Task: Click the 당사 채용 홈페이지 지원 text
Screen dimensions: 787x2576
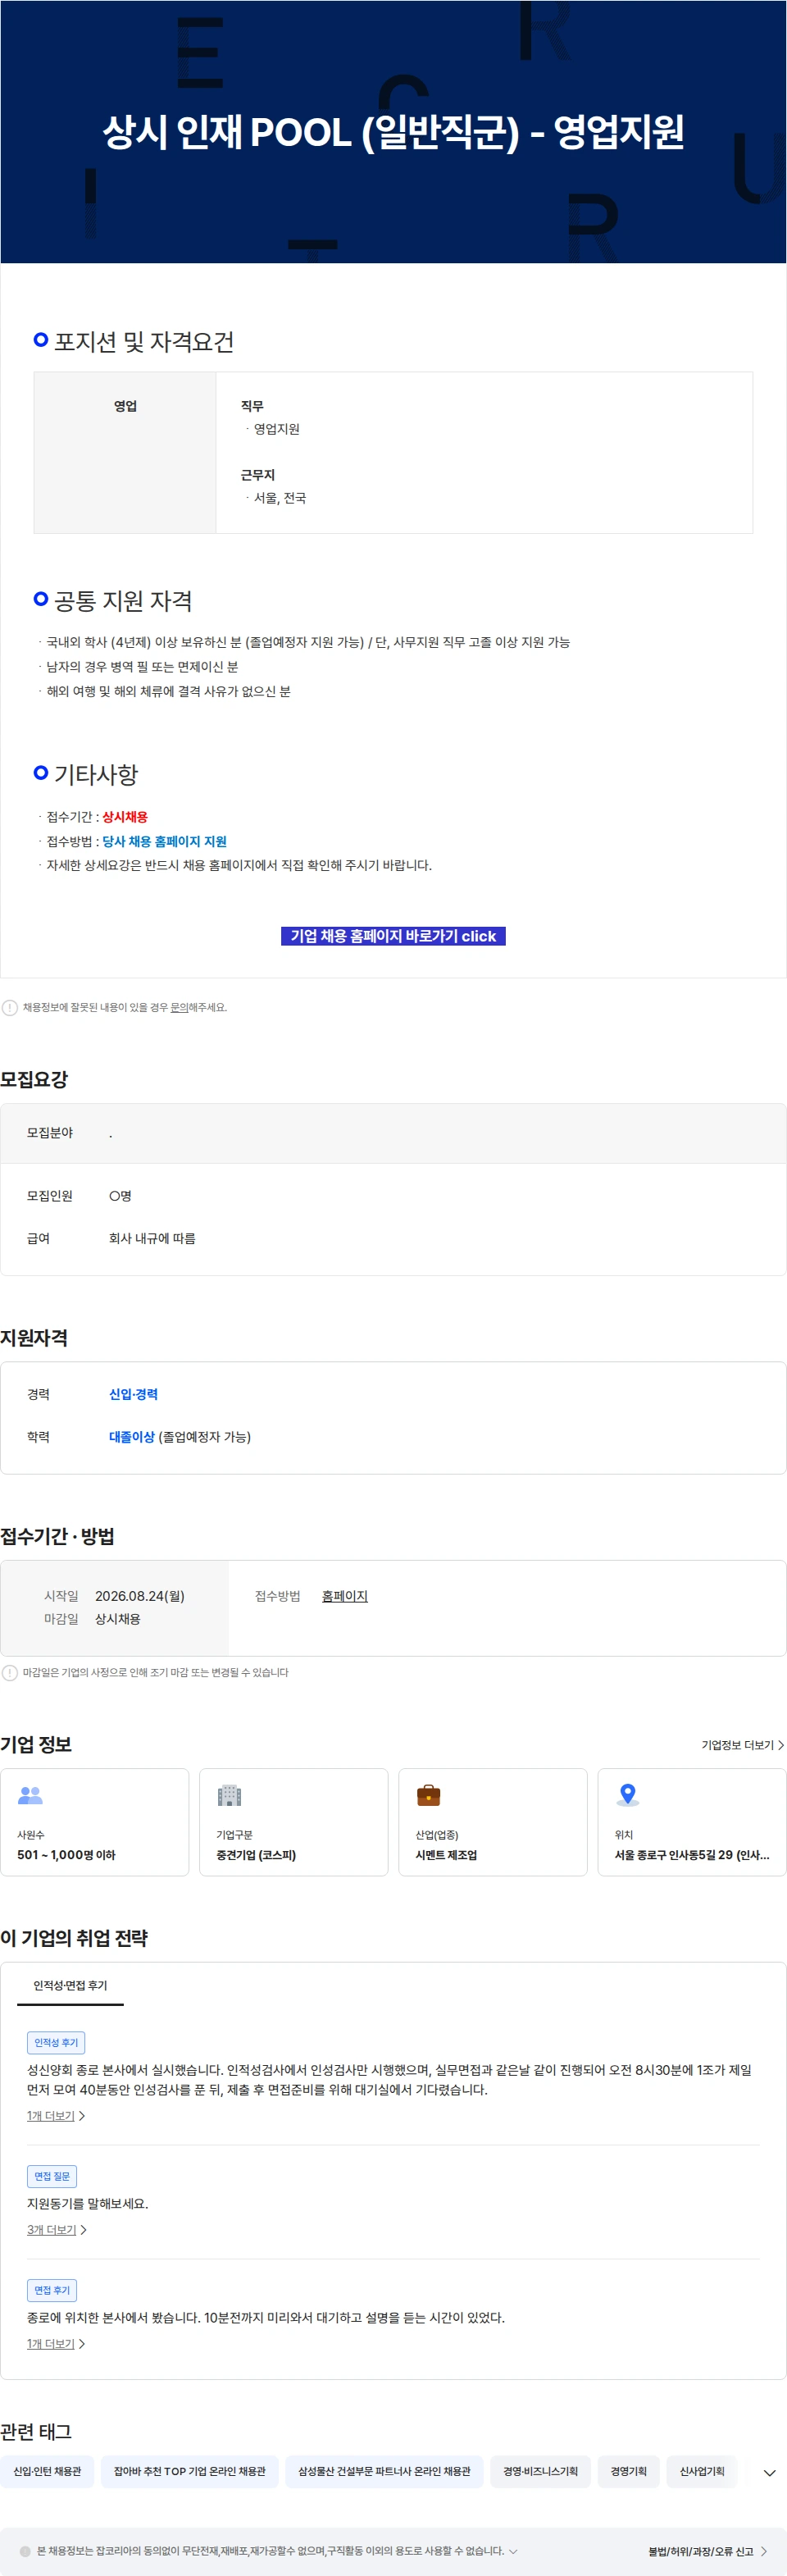Action: tap(164, 841)
